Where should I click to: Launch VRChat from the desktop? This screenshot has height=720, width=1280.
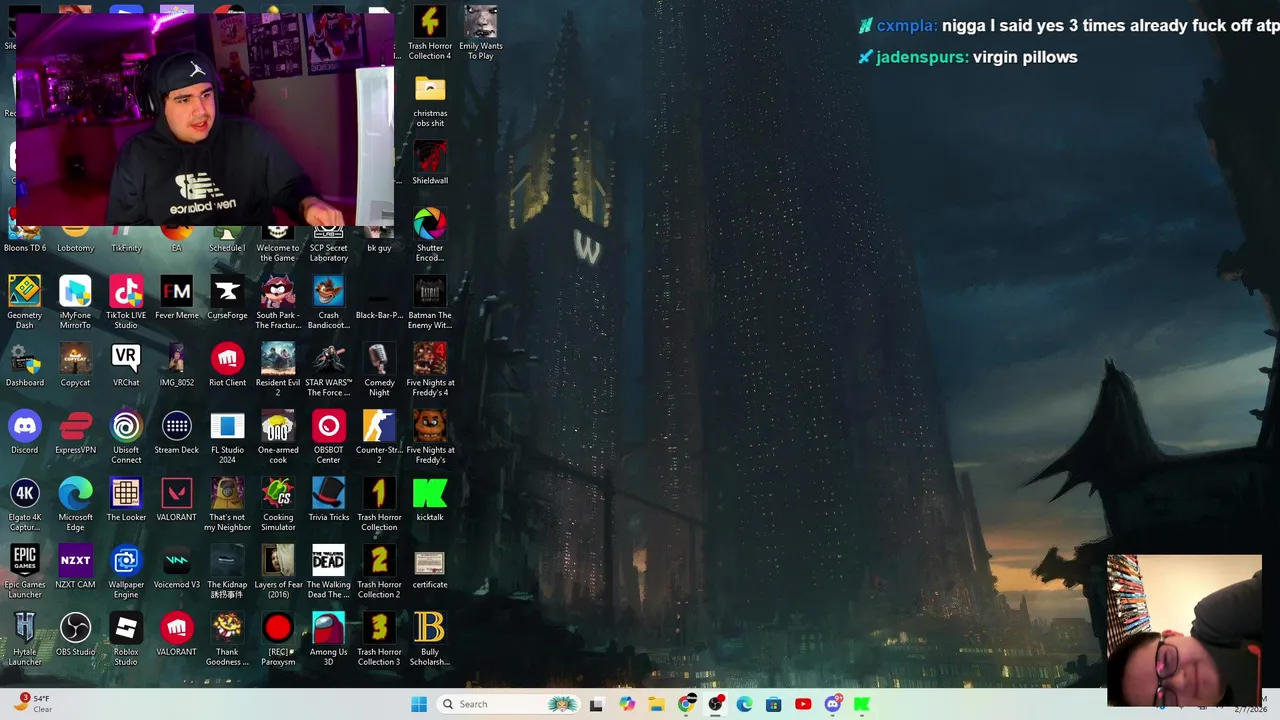(x=126, y=366)
